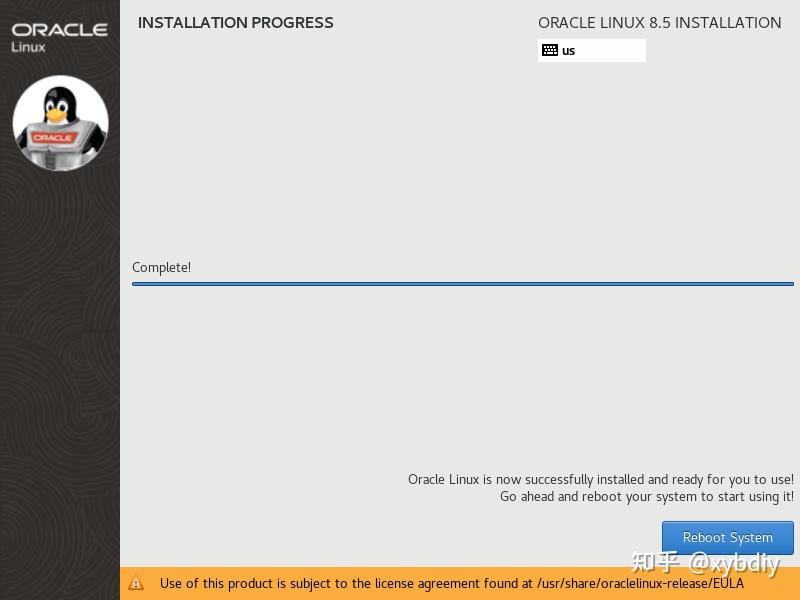Click the INSTALLATION PROGRESS heading
The width and height of the screenshot is (800, 600).
tap(235, 22)
